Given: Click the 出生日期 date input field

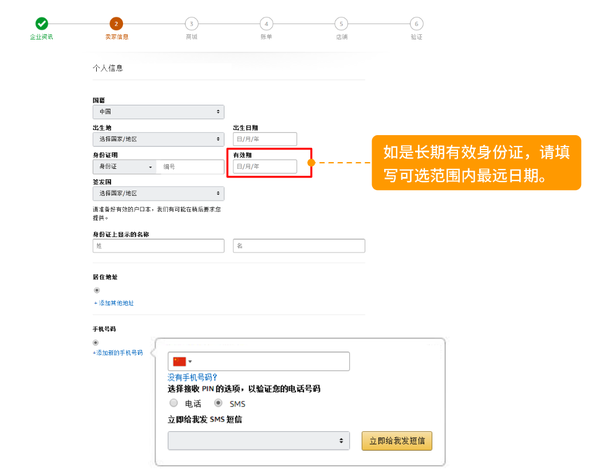Looking at the screenshot, I should click(x=265, y=139).
